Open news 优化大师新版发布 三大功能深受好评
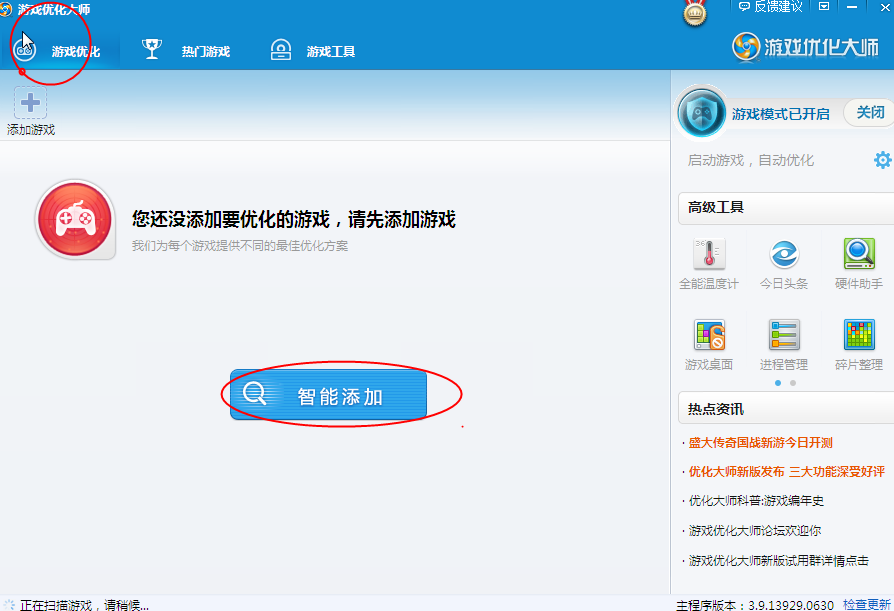The height and width of the screenshot is (611, 894). pos(787,472)
